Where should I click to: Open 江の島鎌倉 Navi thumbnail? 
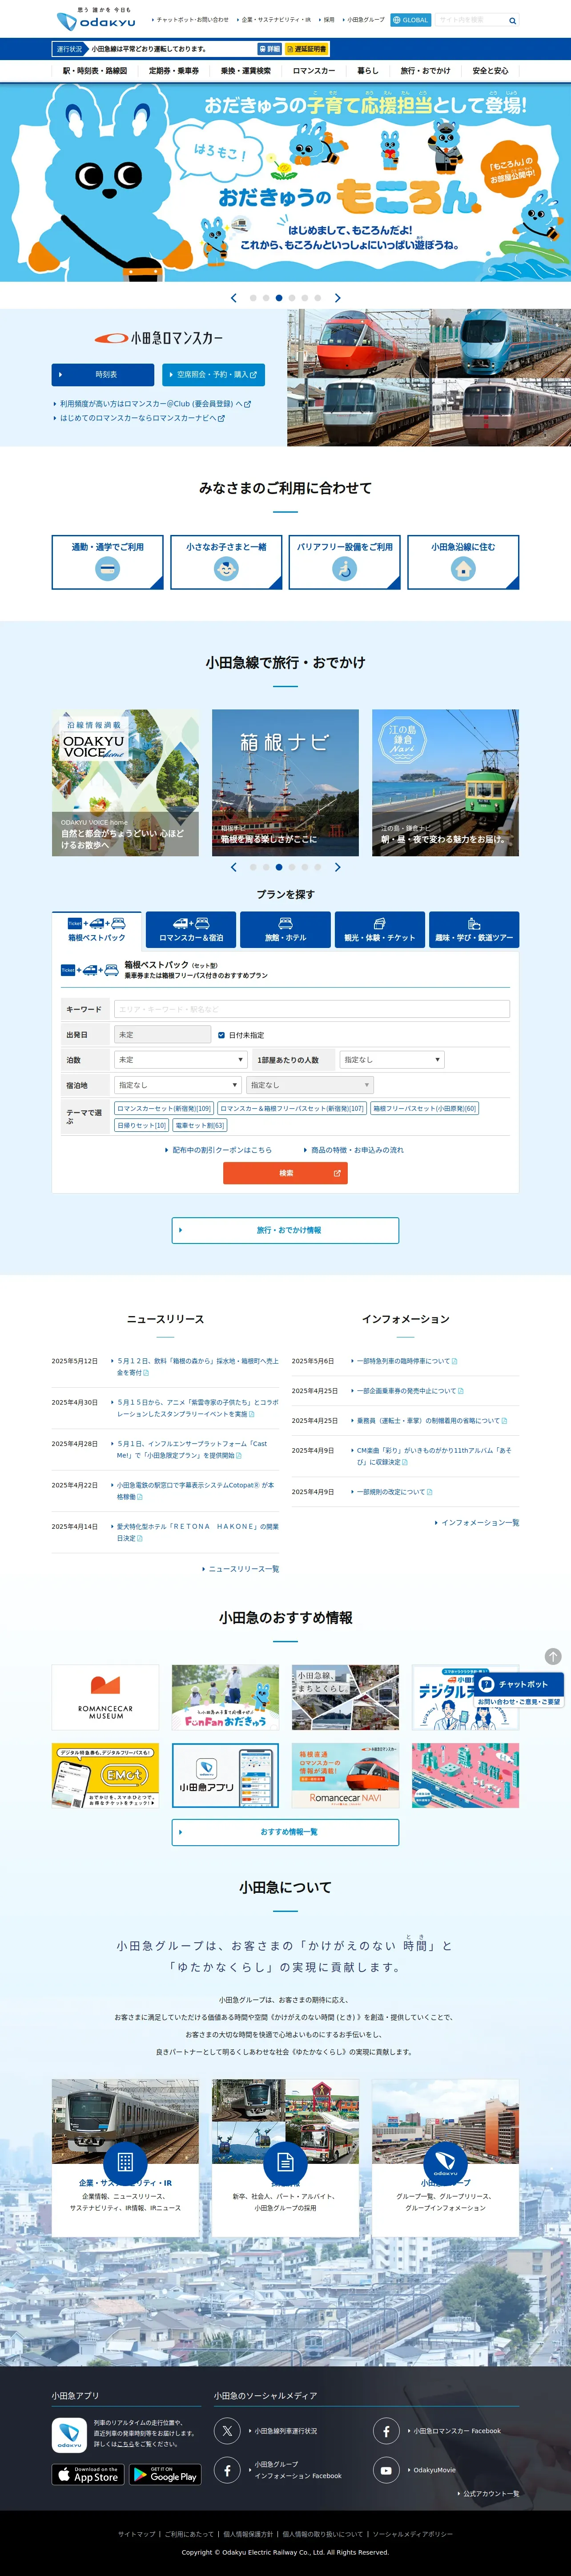[x=445, y=783]
